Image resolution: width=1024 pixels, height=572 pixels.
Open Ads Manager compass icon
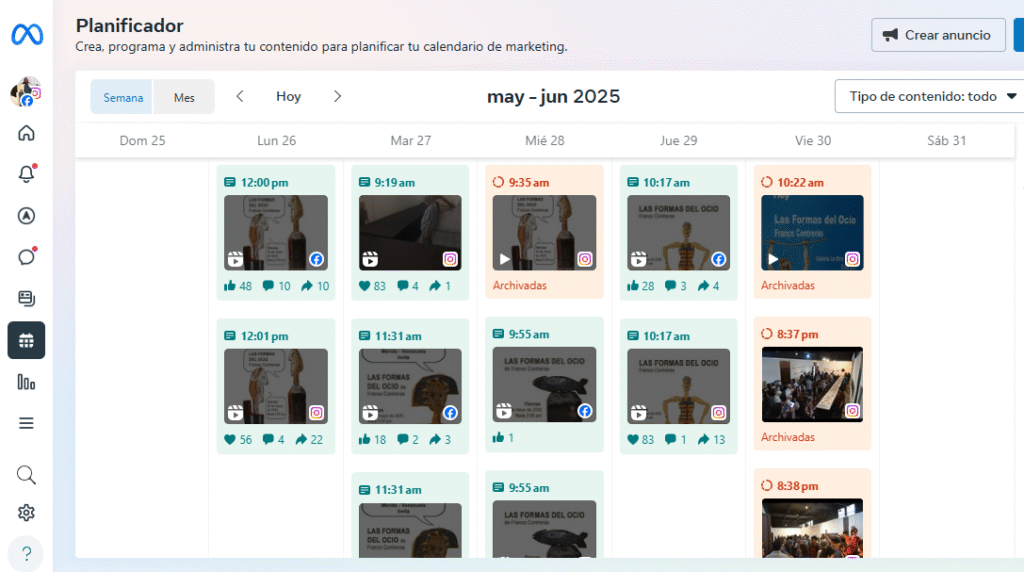point(26,215)
